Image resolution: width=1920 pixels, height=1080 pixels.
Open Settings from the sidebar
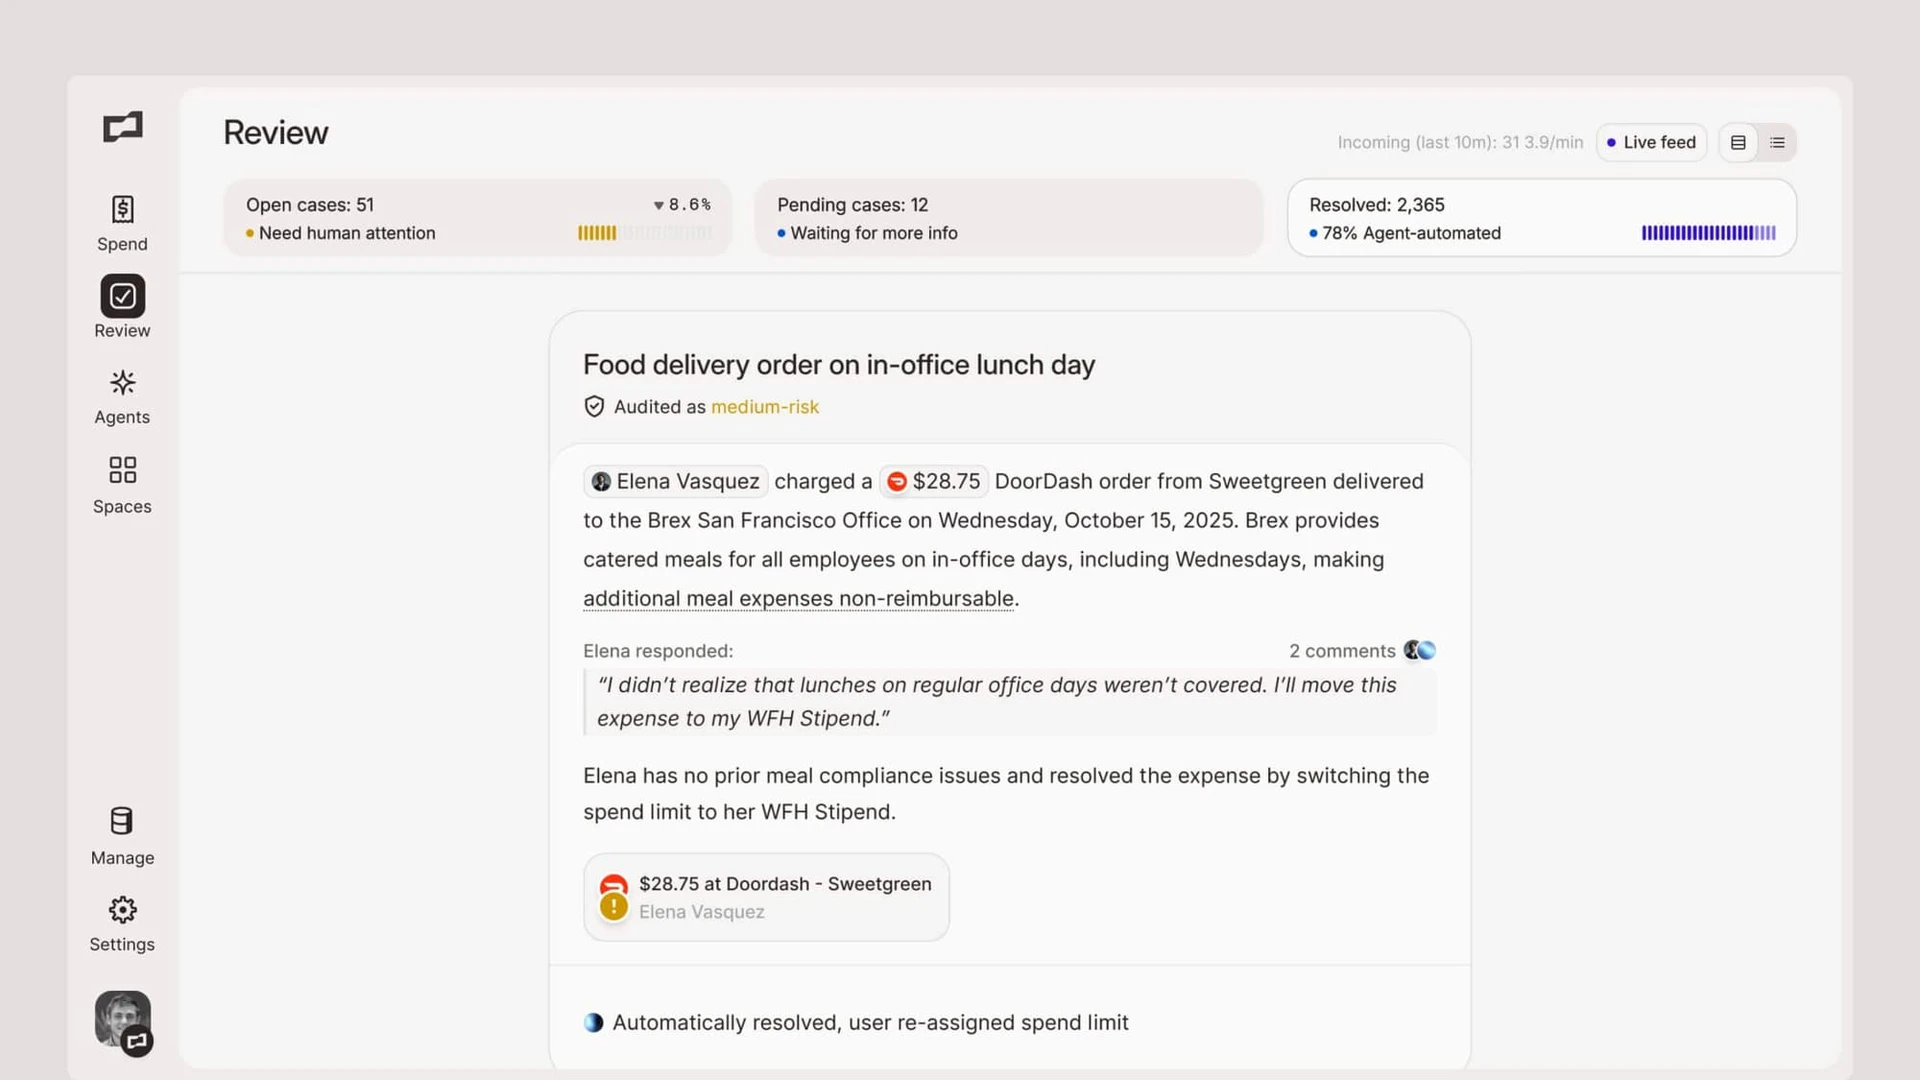click(121, 923)
